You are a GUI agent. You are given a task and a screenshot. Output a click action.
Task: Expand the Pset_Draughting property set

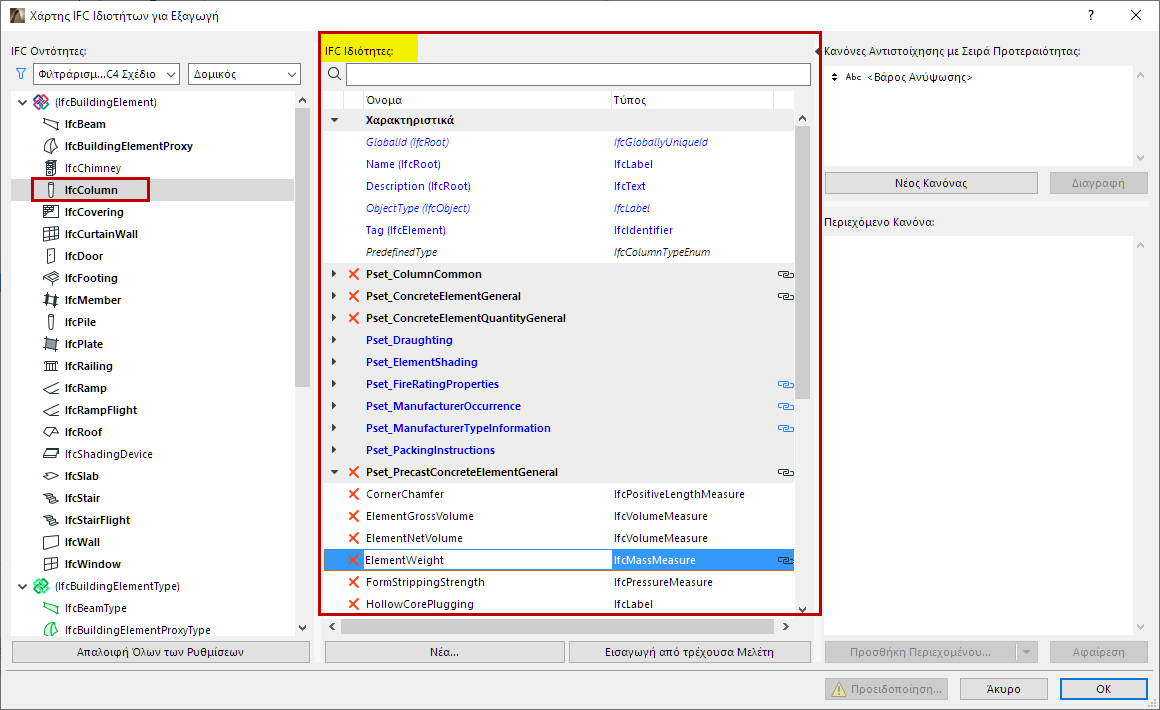point(334,340)
